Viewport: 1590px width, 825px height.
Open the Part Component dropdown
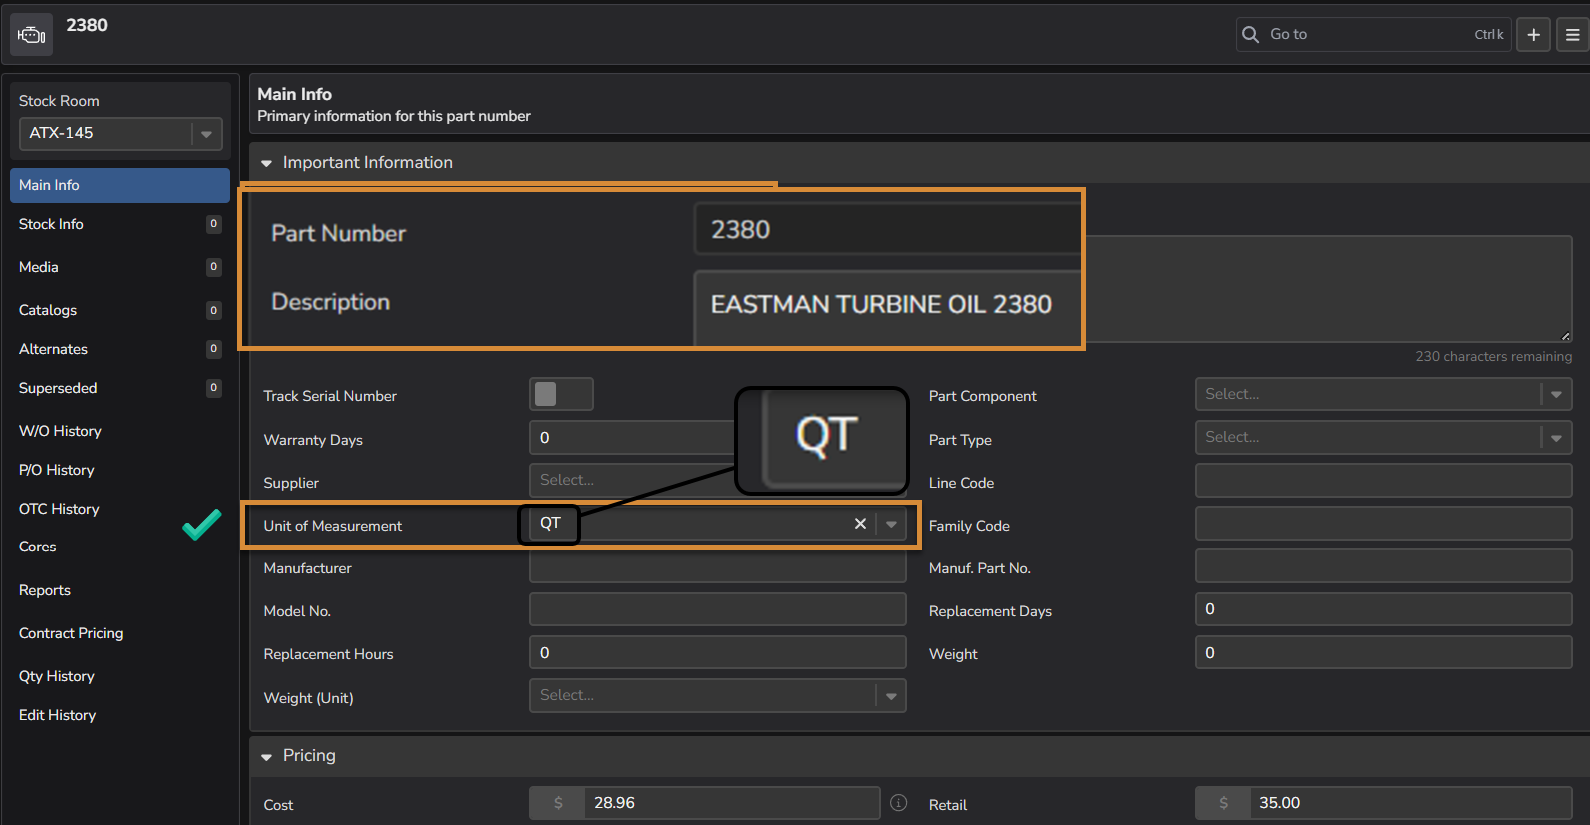point(1556,394)
